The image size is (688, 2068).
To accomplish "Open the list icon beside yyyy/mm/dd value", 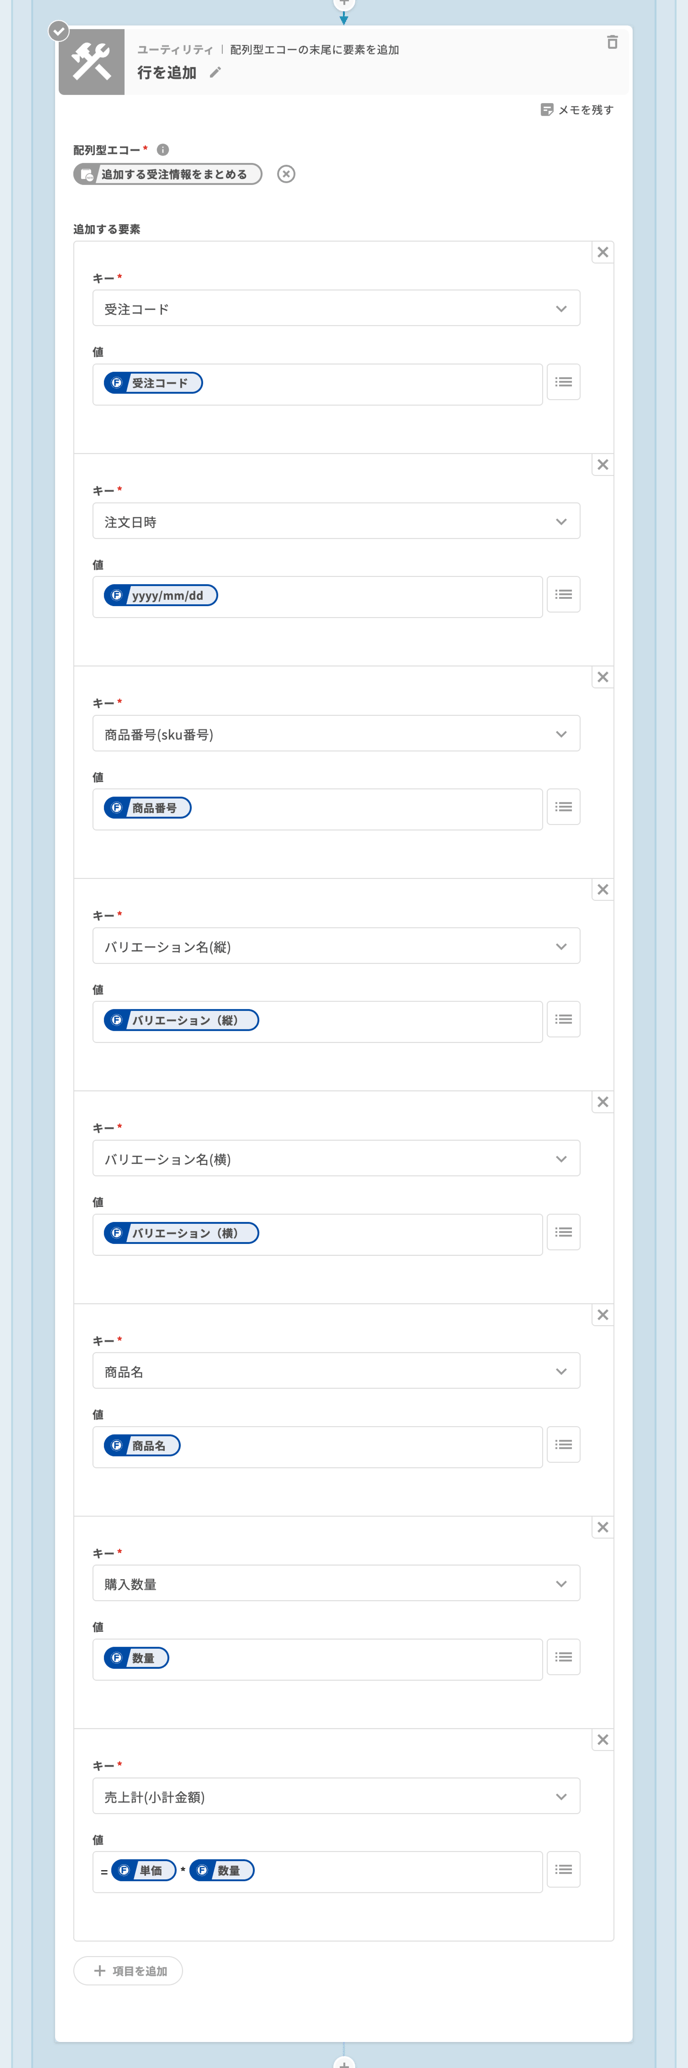I will [564, 595].
